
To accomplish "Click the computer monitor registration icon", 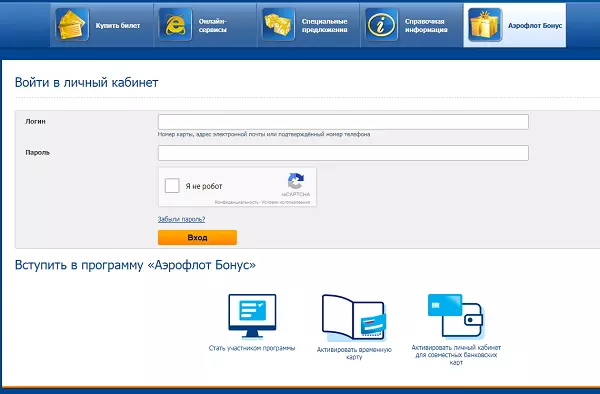I will pyautogui.click(x=252, y=316).
